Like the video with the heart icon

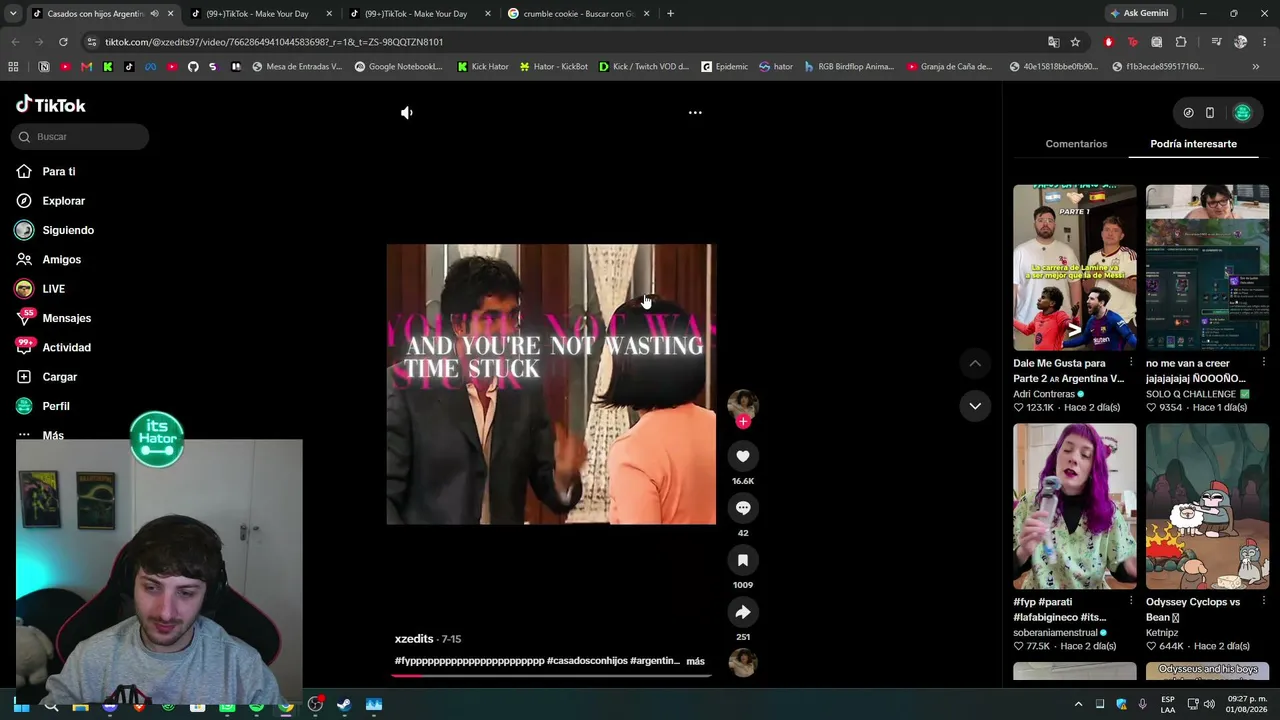coord(743,456)
